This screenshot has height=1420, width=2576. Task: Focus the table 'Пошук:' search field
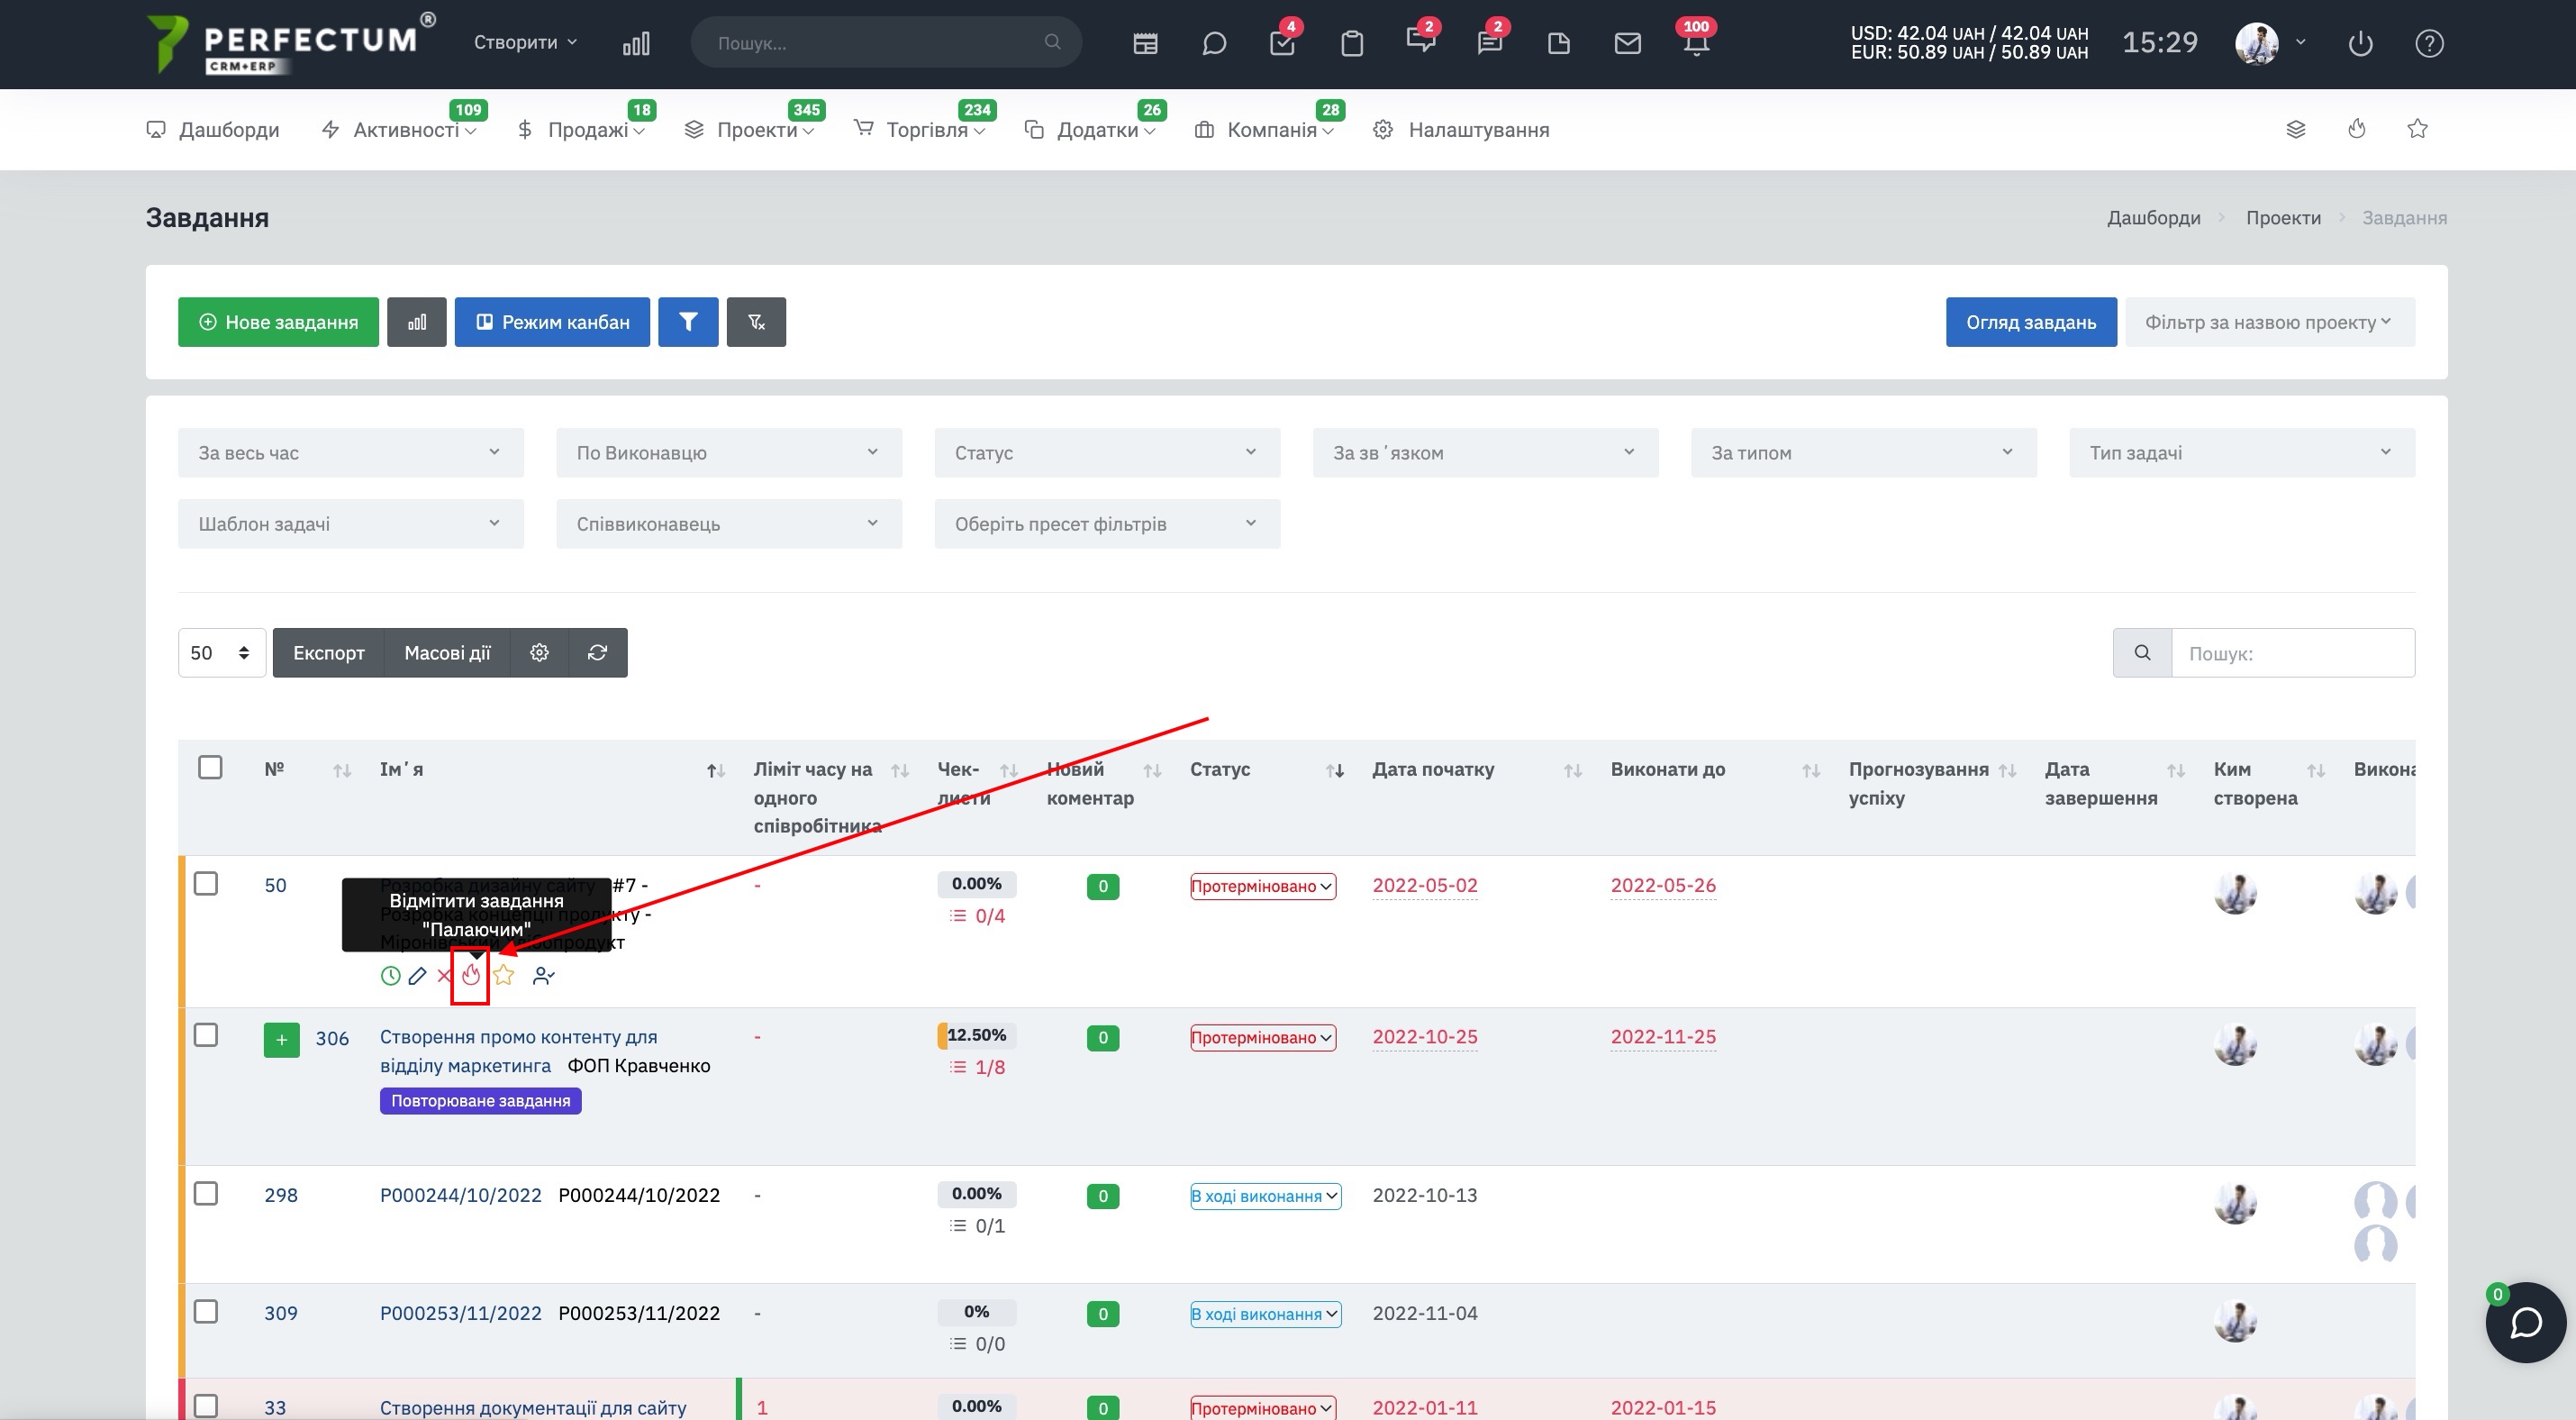[2292, 653]
